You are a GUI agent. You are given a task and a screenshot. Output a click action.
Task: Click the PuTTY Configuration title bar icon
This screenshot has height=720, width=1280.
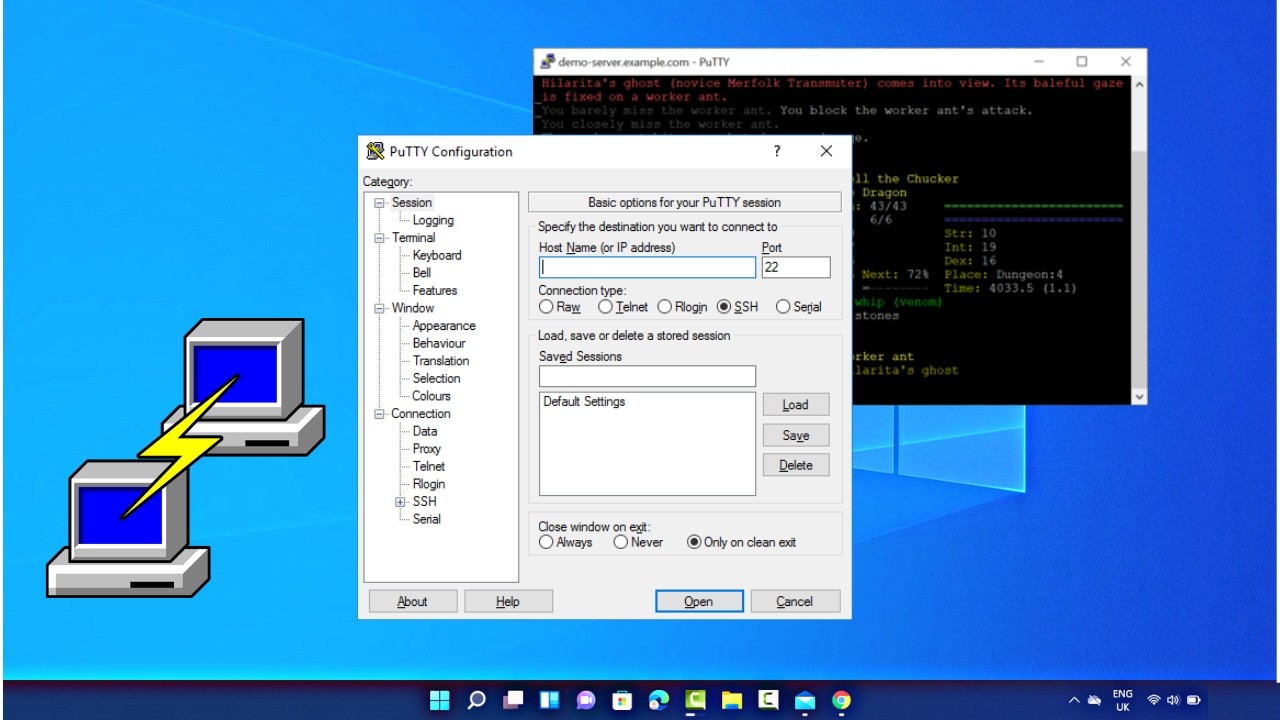[375, 151]
